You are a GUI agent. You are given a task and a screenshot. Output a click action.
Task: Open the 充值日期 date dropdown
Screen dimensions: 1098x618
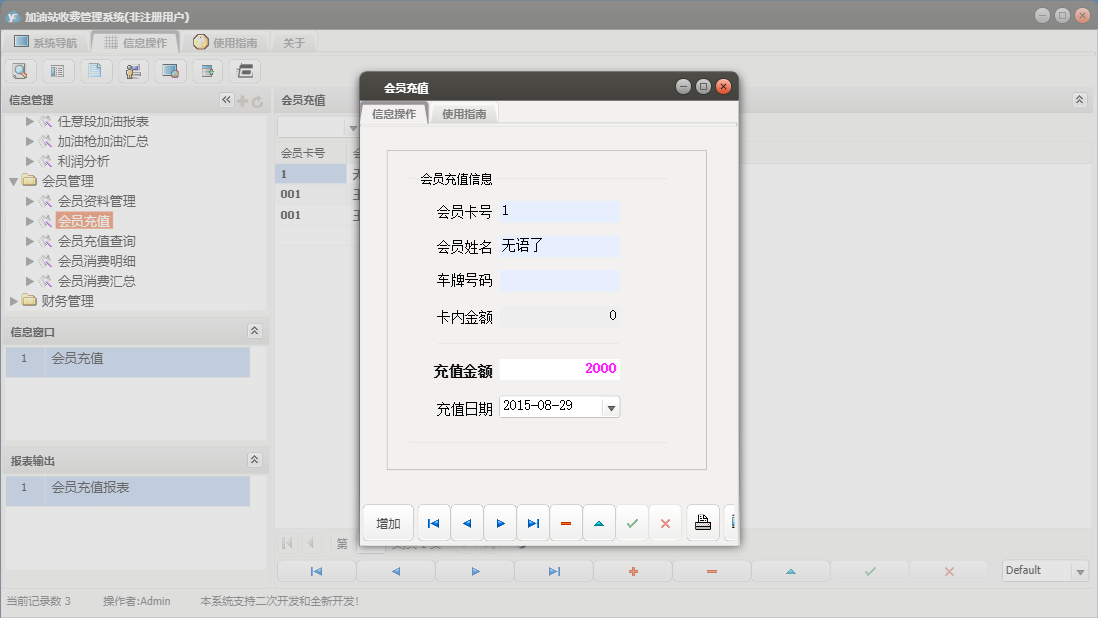click(x=610, y=407)
